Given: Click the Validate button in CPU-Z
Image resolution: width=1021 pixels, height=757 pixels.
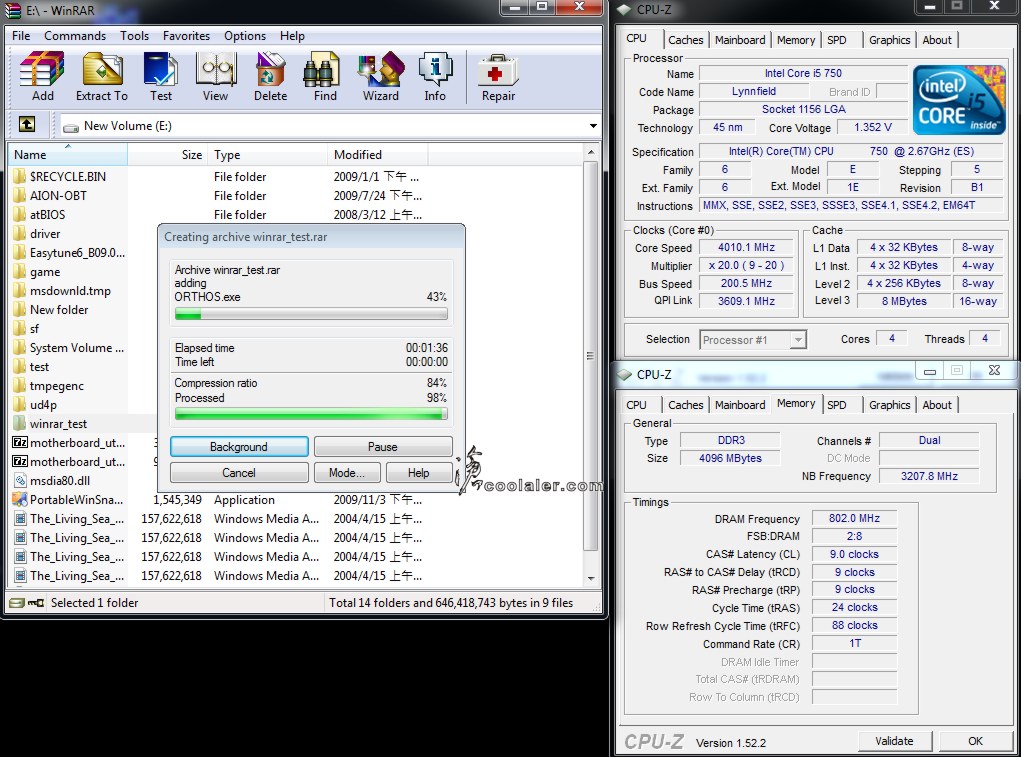Looking at the screenshot, I should (x=894, y=741).
